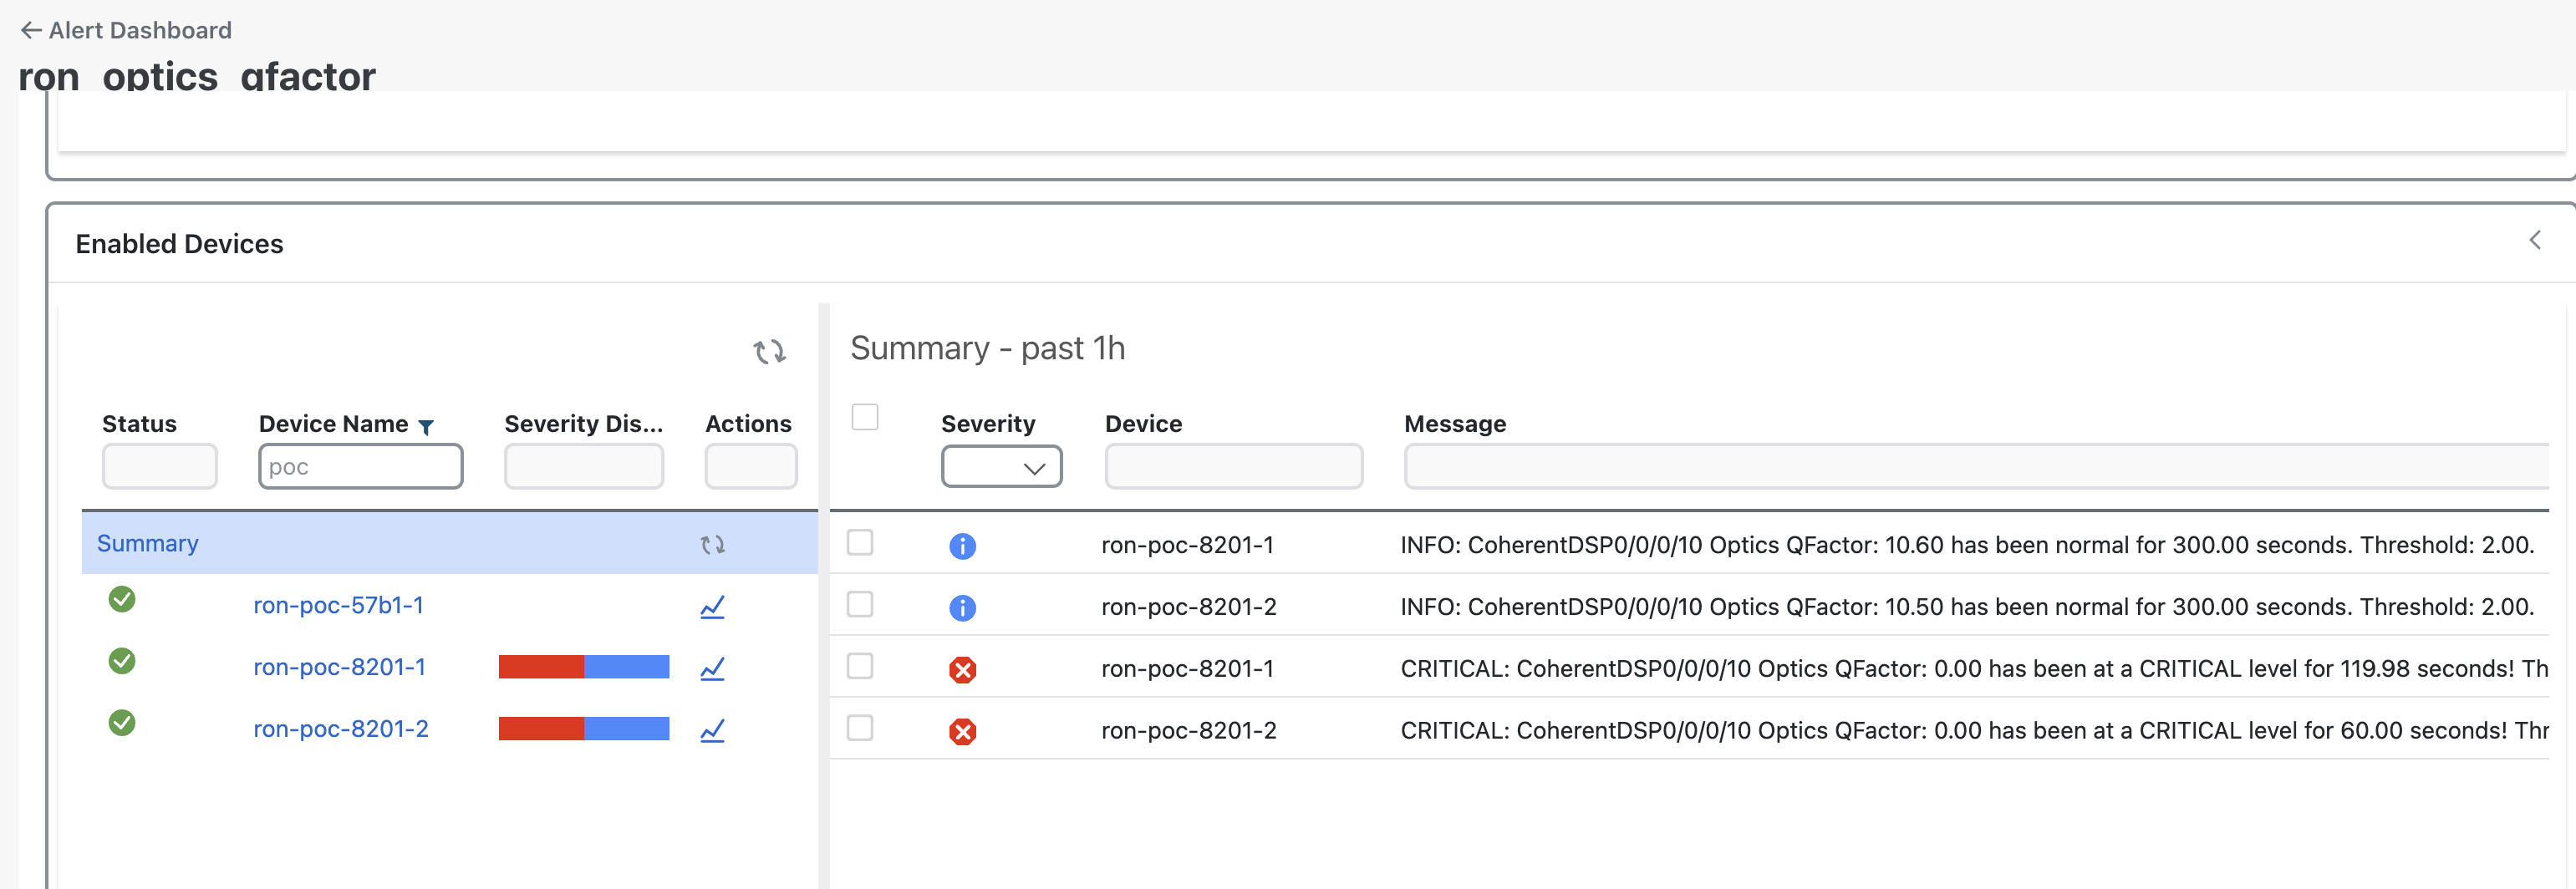Click the critical icon for ron-poc-8201-1 alert
The height and width of the screenshot is (889, 2576).
pyautogui.click(x=962, y=670)
